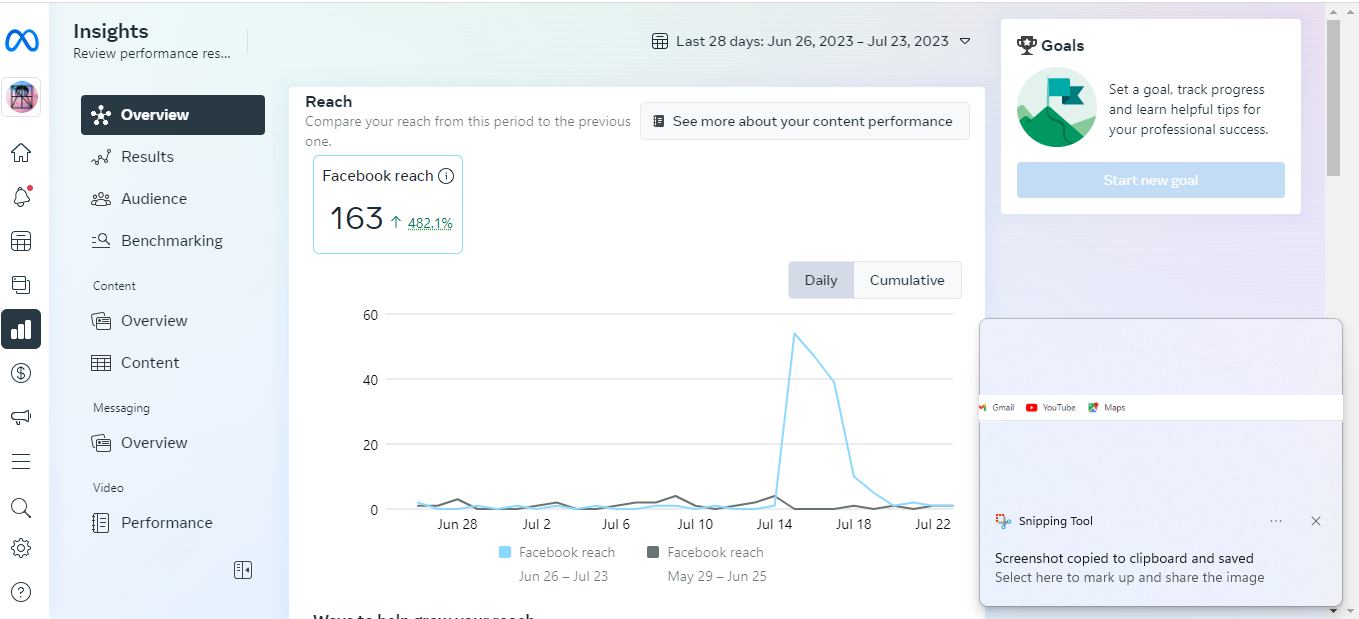Open the hamburger All tools menu
Image resolution: width=1359 pixels, height=619 pixels.
click(x=21, y=462)
